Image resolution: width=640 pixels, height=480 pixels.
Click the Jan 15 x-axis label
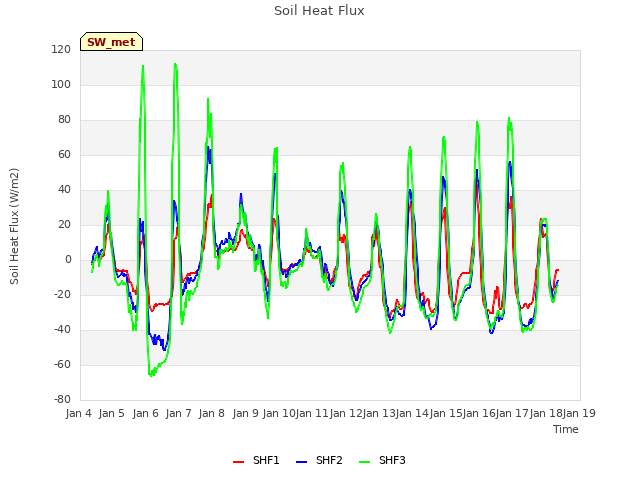pyautogui.click(x=446, y=413)
